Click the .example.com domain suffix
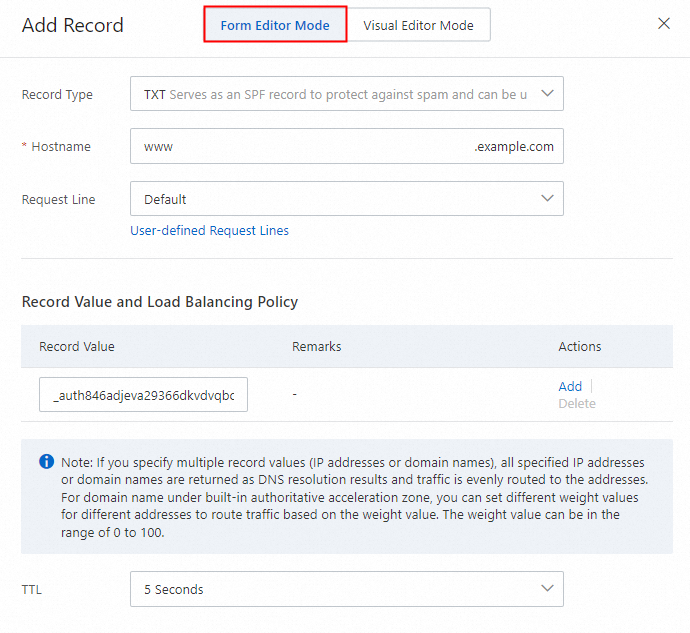This screenshot has width=690, height=633. (x=514, y=146)
